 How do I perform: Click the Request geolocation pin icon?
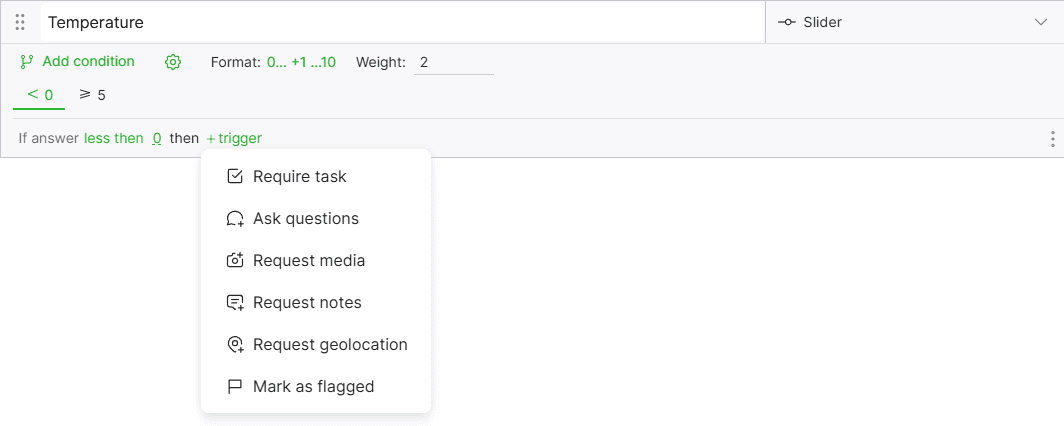pyautogui.click(x=235, y=345)
